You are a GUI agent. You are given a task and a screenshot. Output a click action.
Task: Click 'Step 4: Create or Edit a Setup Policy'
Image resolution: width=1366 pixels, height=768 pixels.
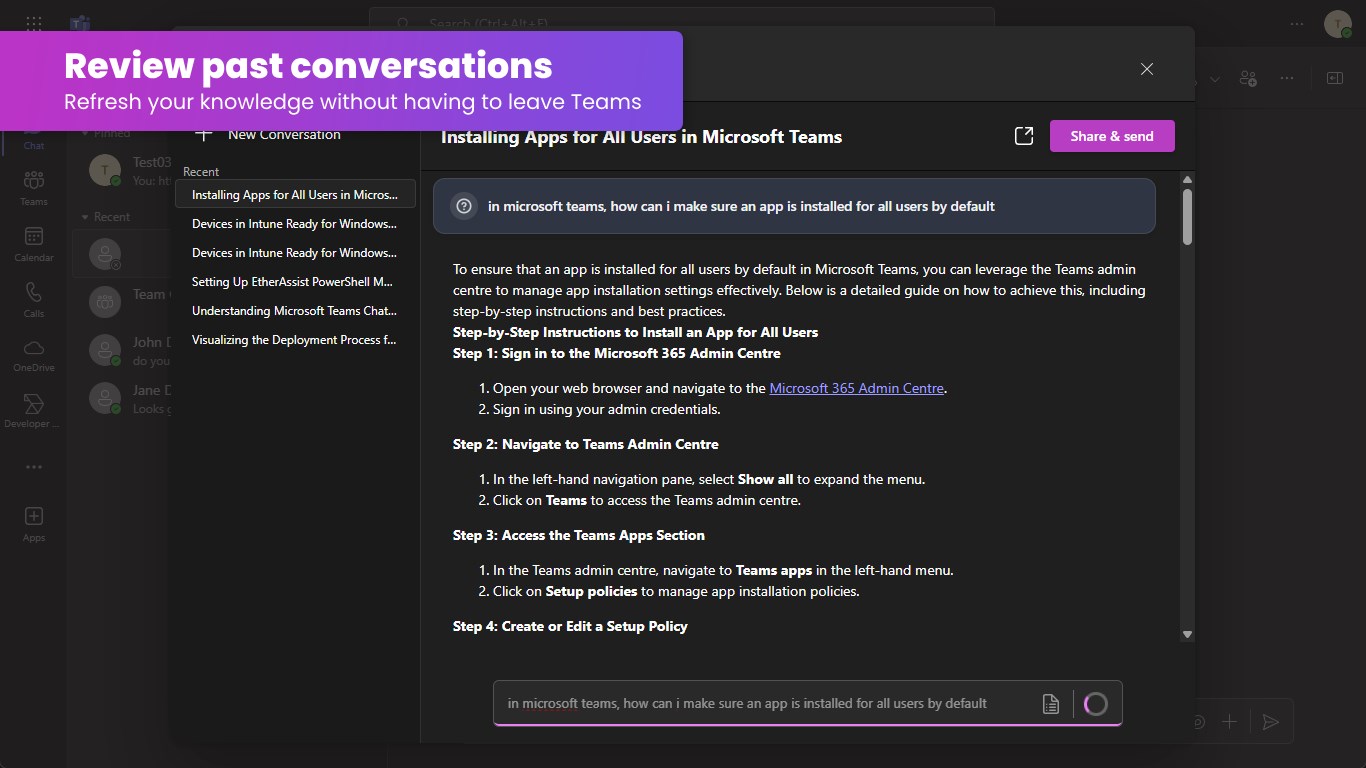pos(570,626)
